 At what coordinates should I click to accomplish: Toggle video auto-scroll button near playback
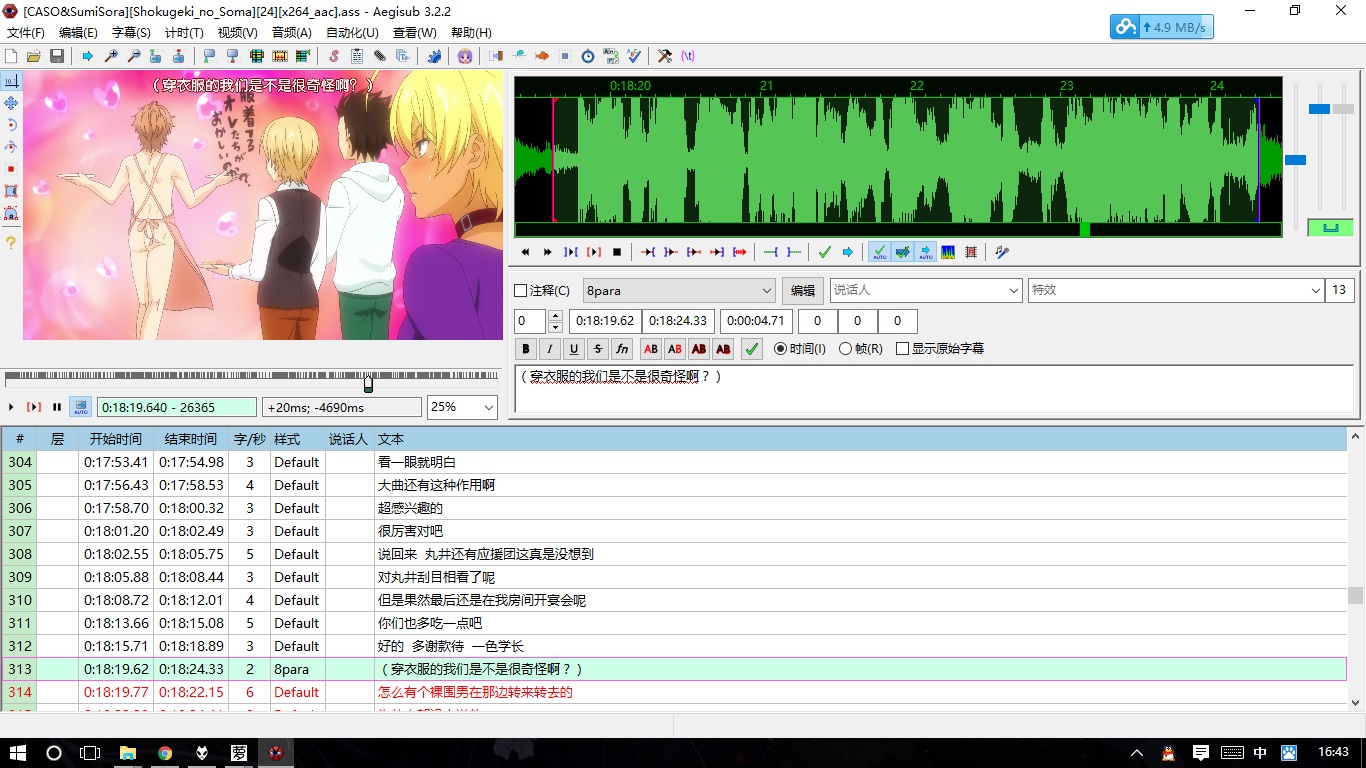click(81, 407)
